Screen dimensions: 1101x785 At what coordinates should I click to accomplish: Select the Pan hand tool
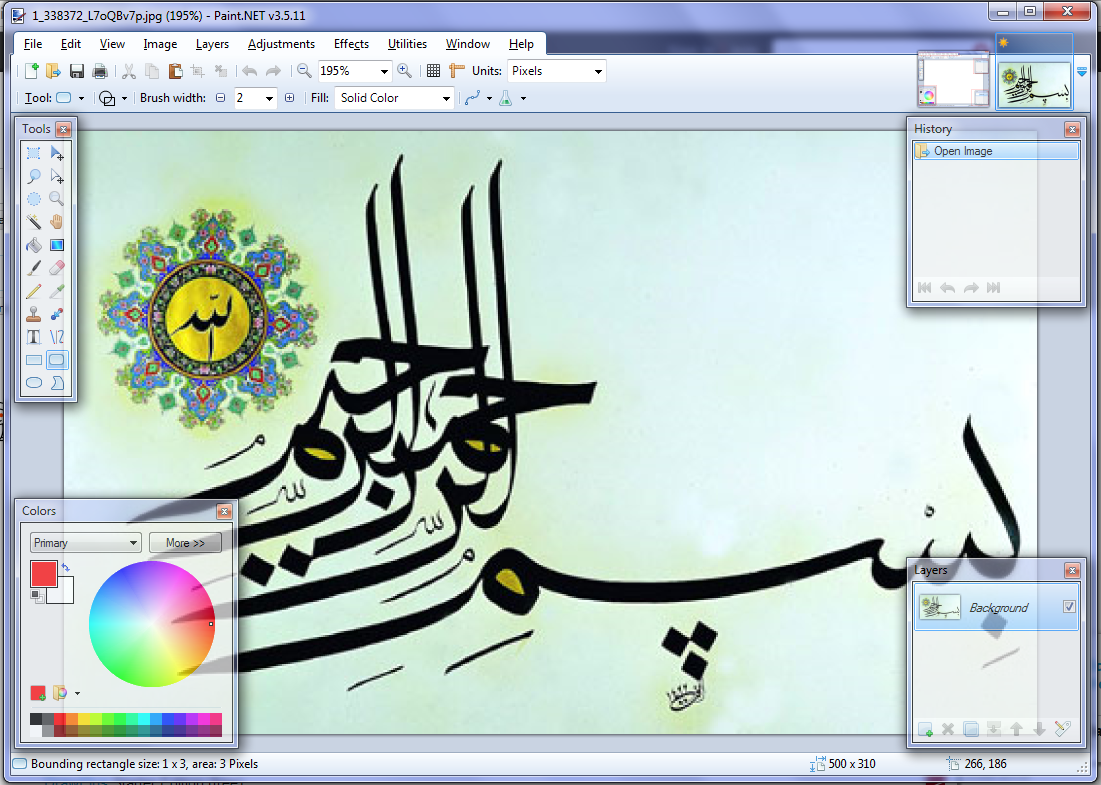tap(57, 223)
